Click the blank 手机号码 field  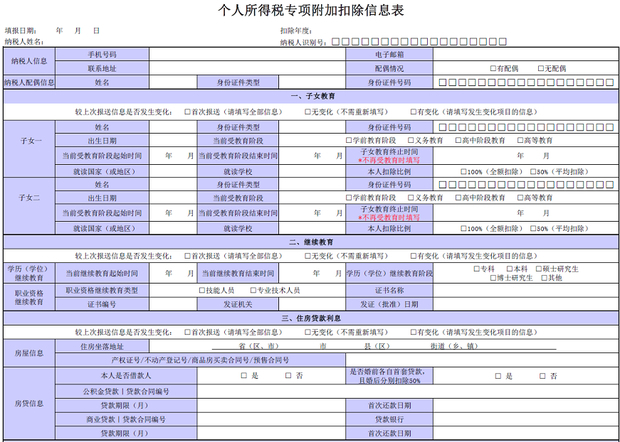pos(248,55)
